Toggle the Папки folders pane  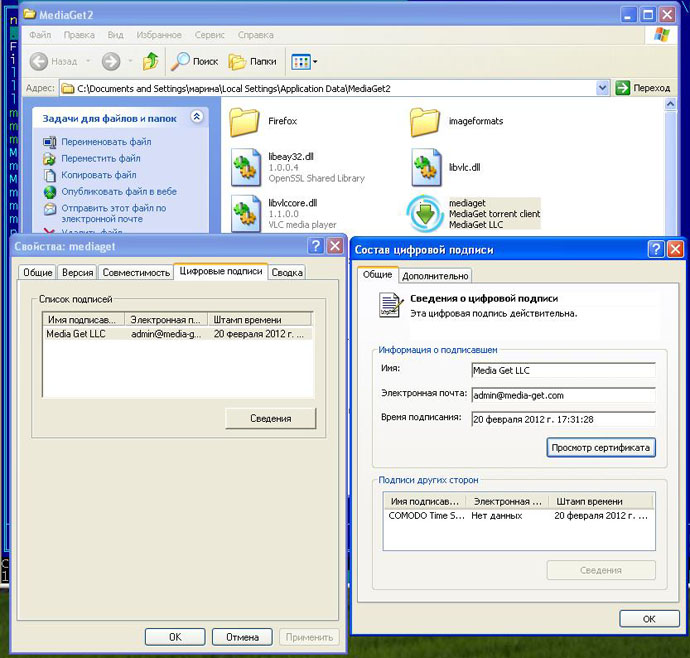tap(253, 61)
